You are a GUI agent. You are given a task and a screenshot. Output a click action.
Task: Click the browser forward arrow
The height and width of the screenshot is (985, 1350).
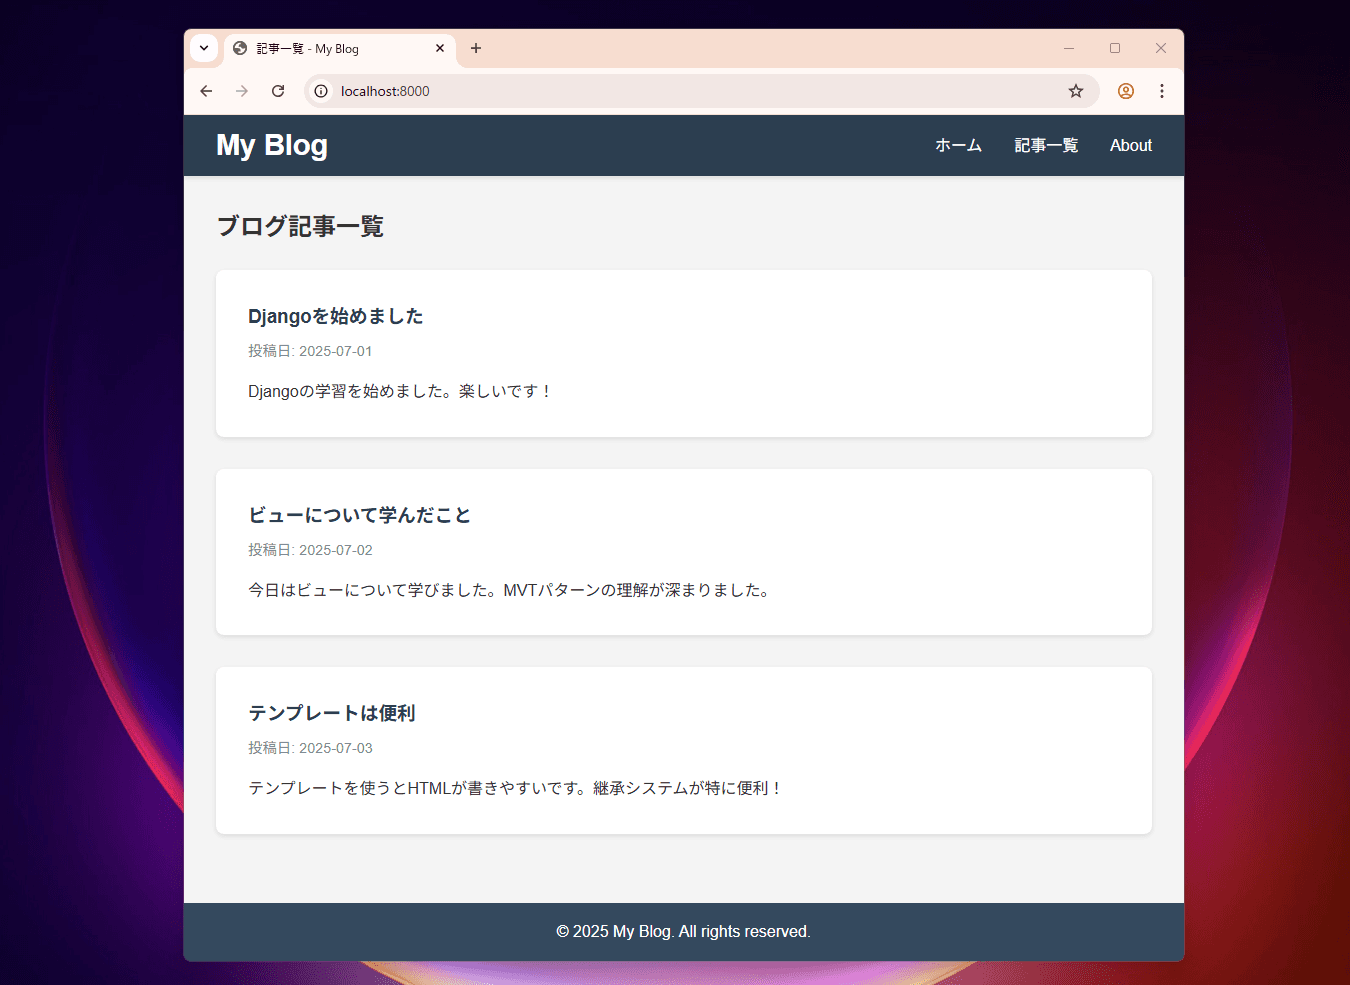coord(242,91)
